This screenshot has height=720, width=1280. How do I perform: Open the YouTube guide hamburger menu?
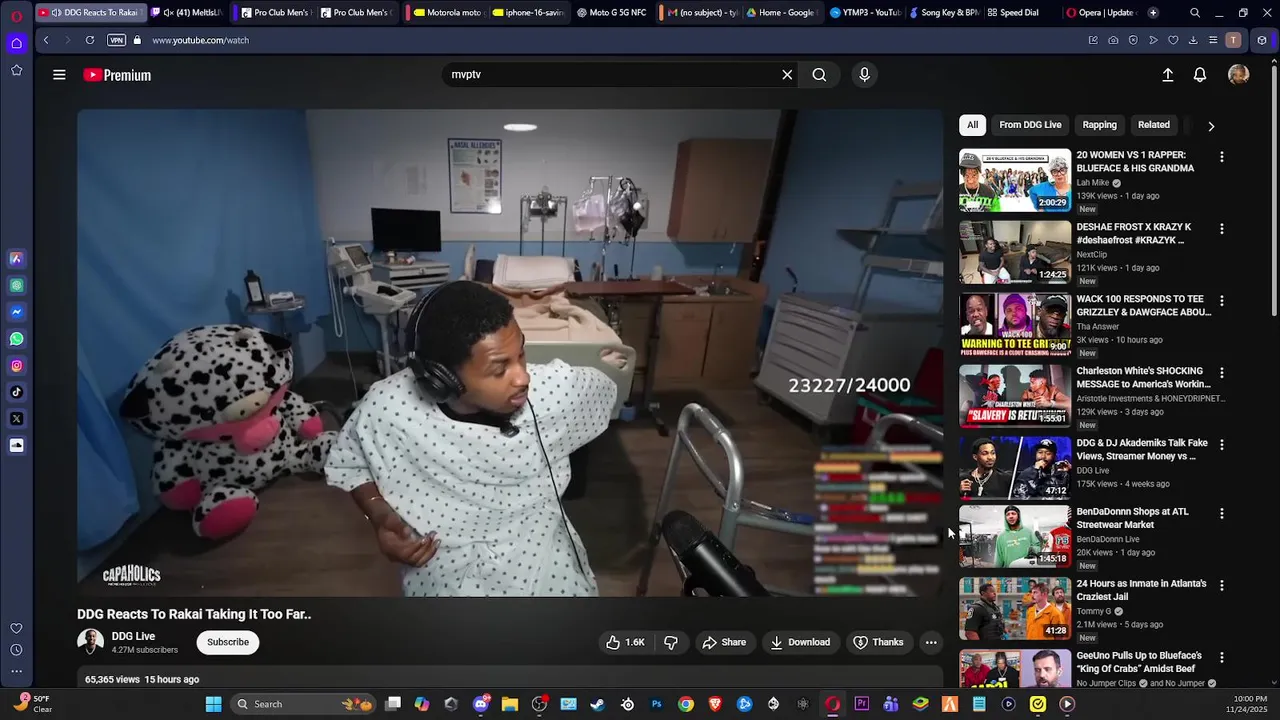pos(59,75)
